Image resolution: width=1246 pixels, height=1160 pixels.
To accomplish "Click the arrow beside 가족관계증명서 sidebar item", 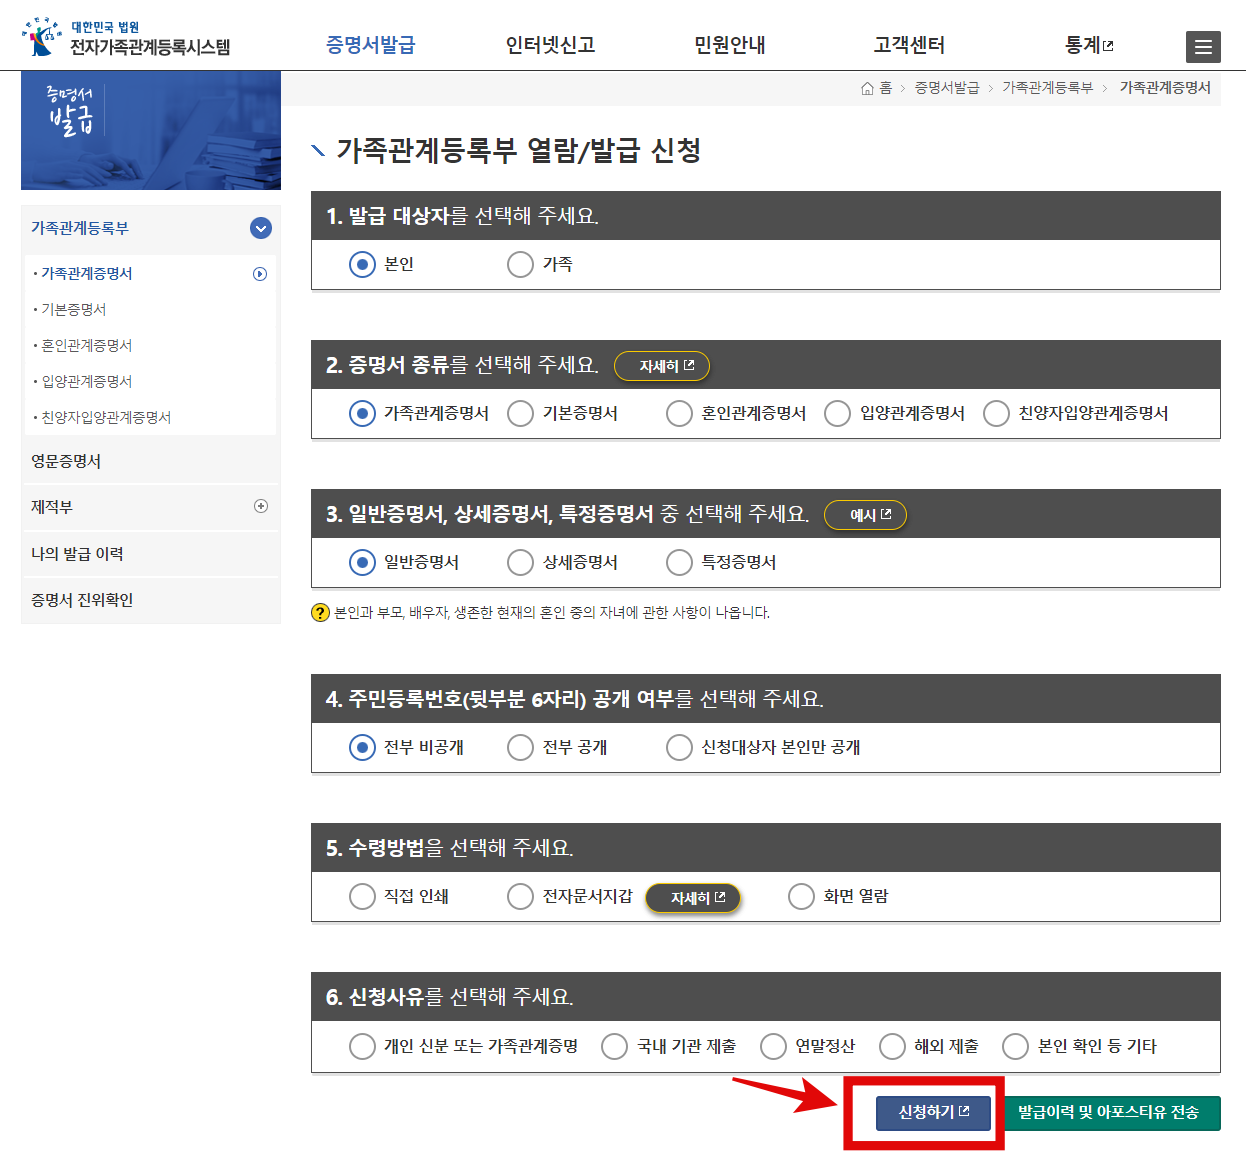I will (259, 273).
